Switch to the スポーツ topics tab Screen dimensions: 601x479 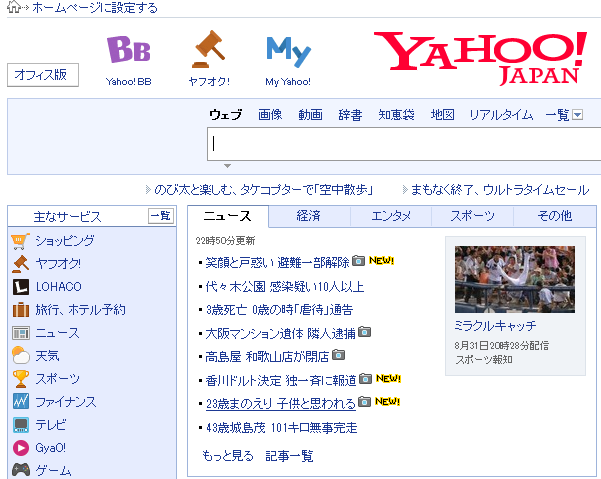472,216
